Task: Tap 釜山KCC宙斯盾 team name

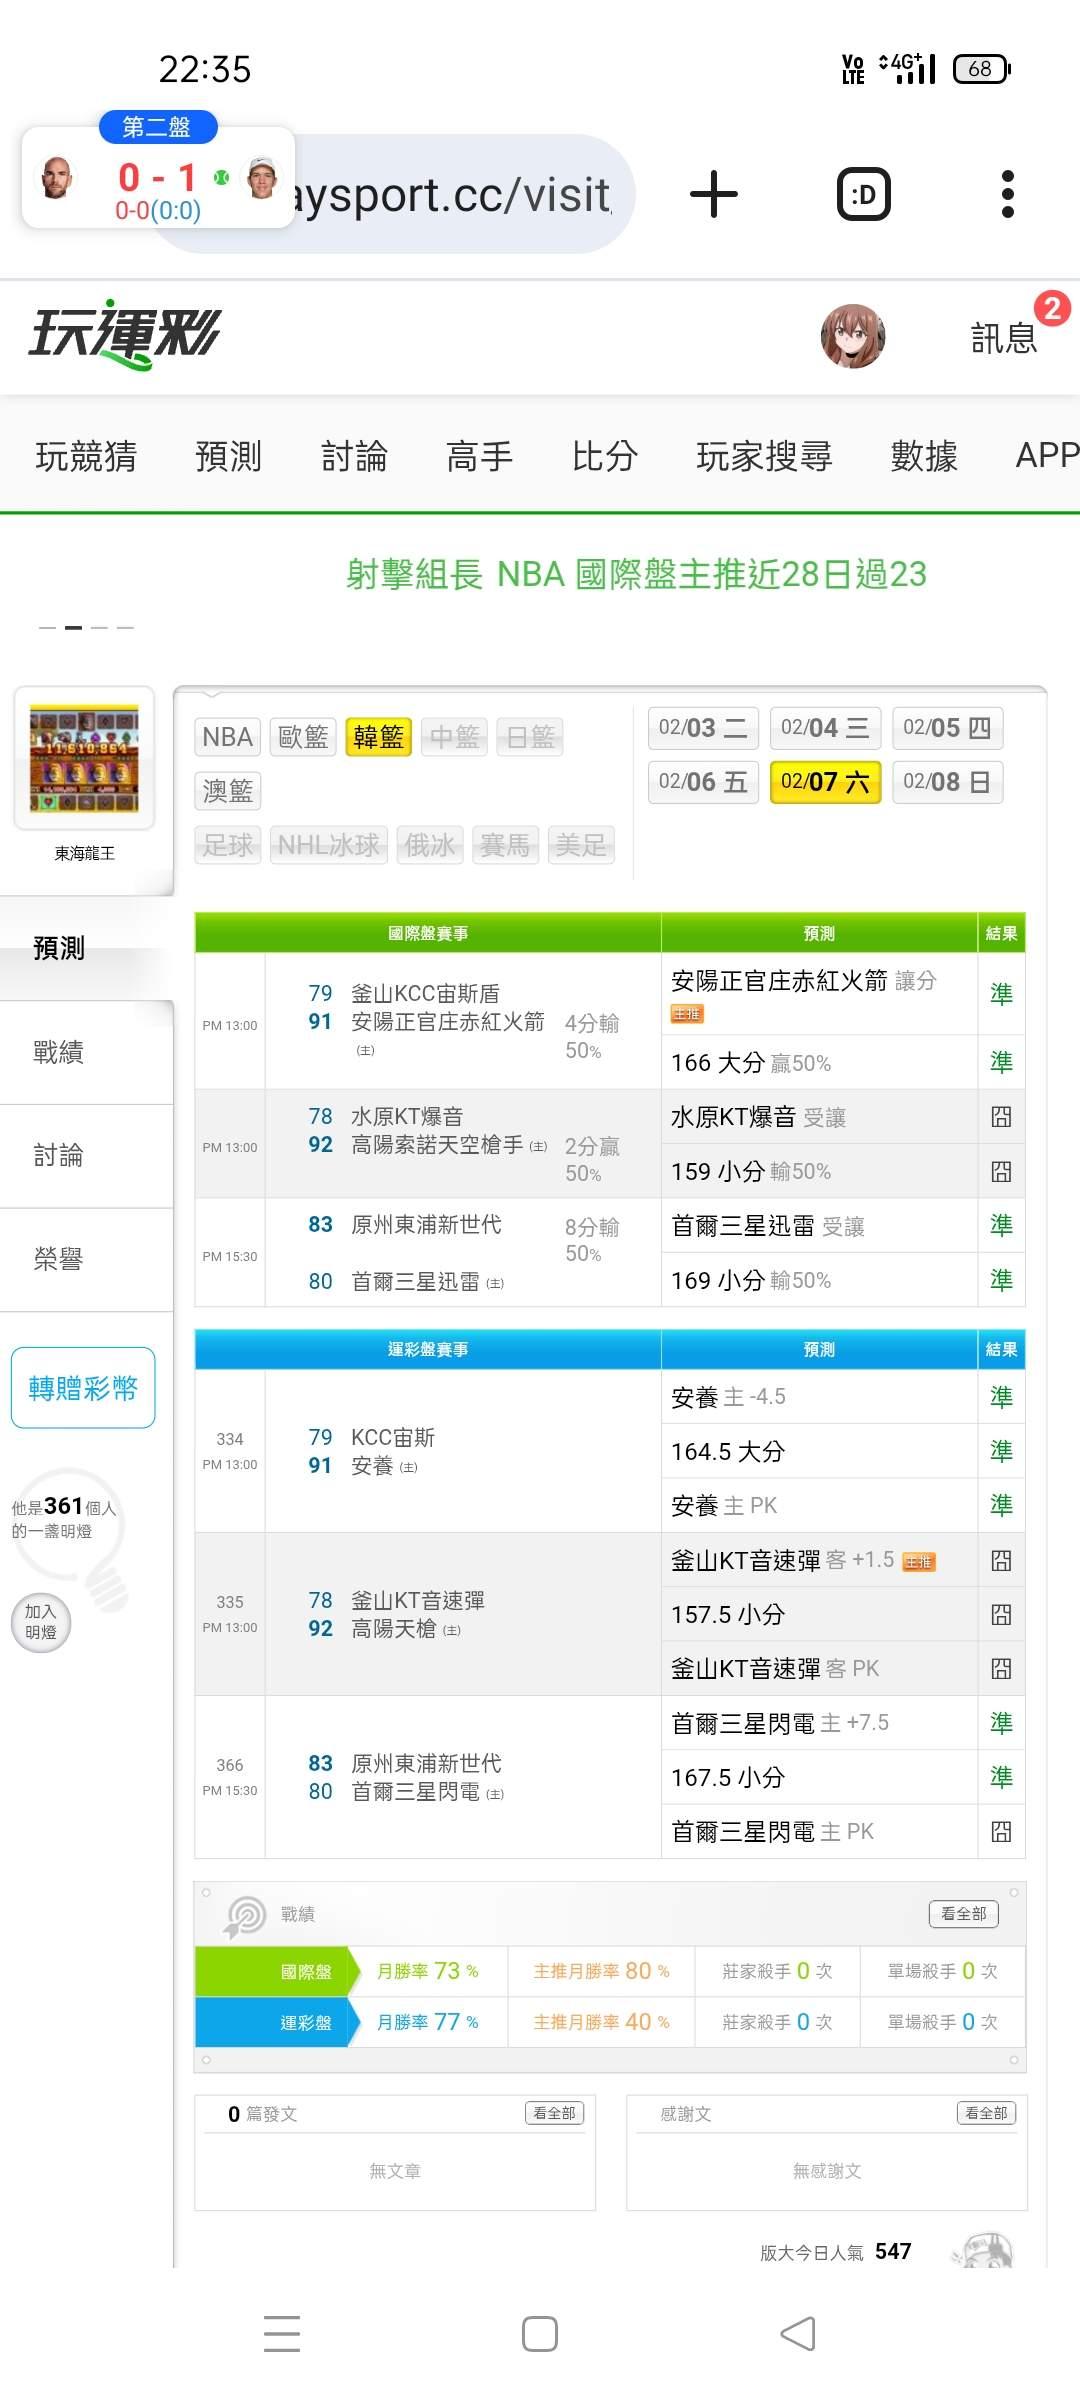Action: 425,993
